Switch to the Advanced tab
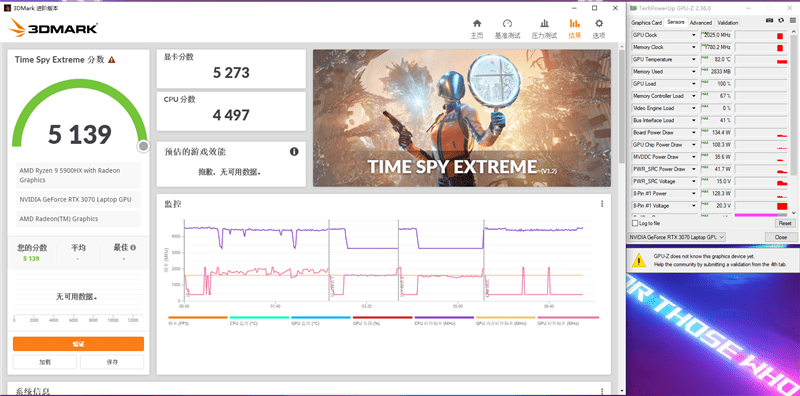Image resolution: width=800 pixels, height=396 pixels. tap(701, 22)
